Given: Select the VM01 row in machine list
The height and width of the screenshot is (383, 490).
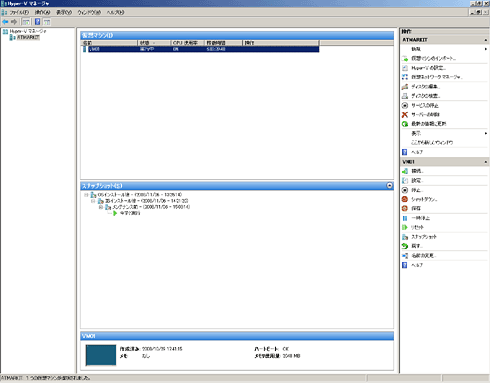Looking at the screenshot, I should point(200,49).
